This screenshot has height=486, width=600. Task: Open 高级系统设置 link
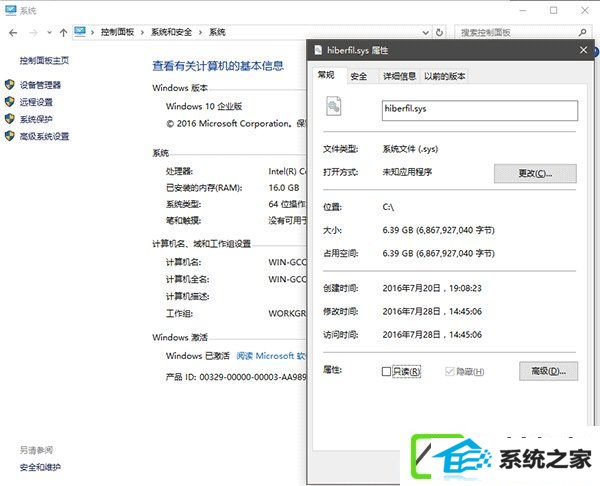(44, 136)
